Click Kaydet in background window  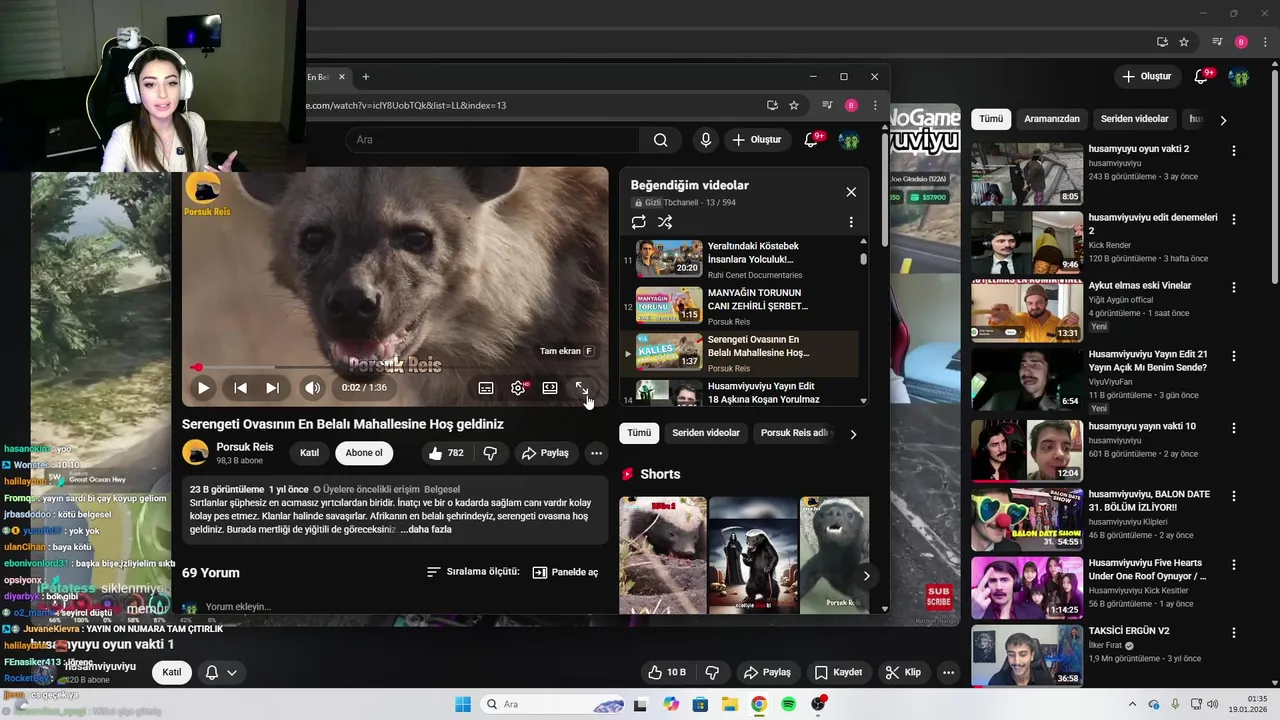838,672
